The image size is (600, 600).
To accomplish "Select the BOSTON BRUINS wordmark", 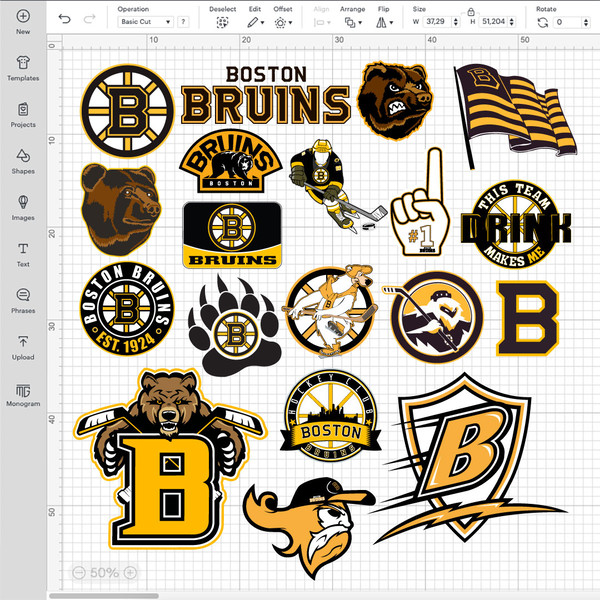I will [x=266, y=95].
